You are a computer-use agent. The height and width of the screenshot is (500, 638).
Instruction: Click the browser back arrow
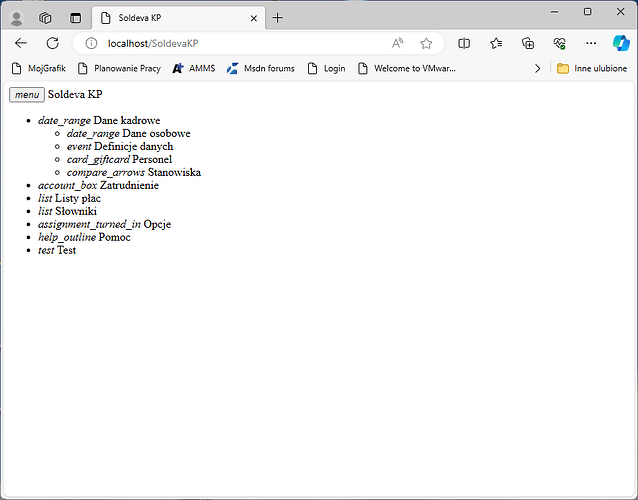(x=21, y=43)
